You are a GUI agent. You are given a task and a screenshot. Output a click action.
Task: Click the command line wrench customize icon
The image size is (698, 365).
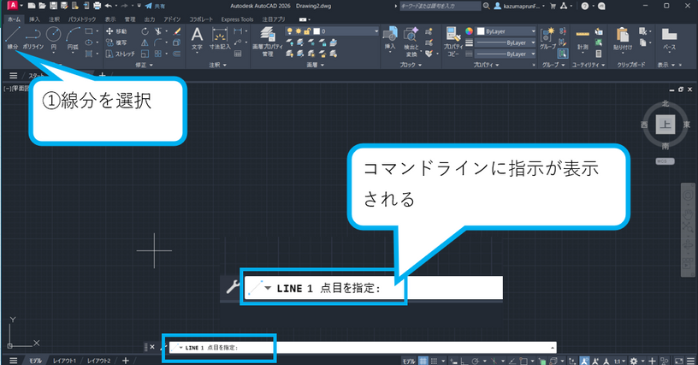tap(232, 287)
